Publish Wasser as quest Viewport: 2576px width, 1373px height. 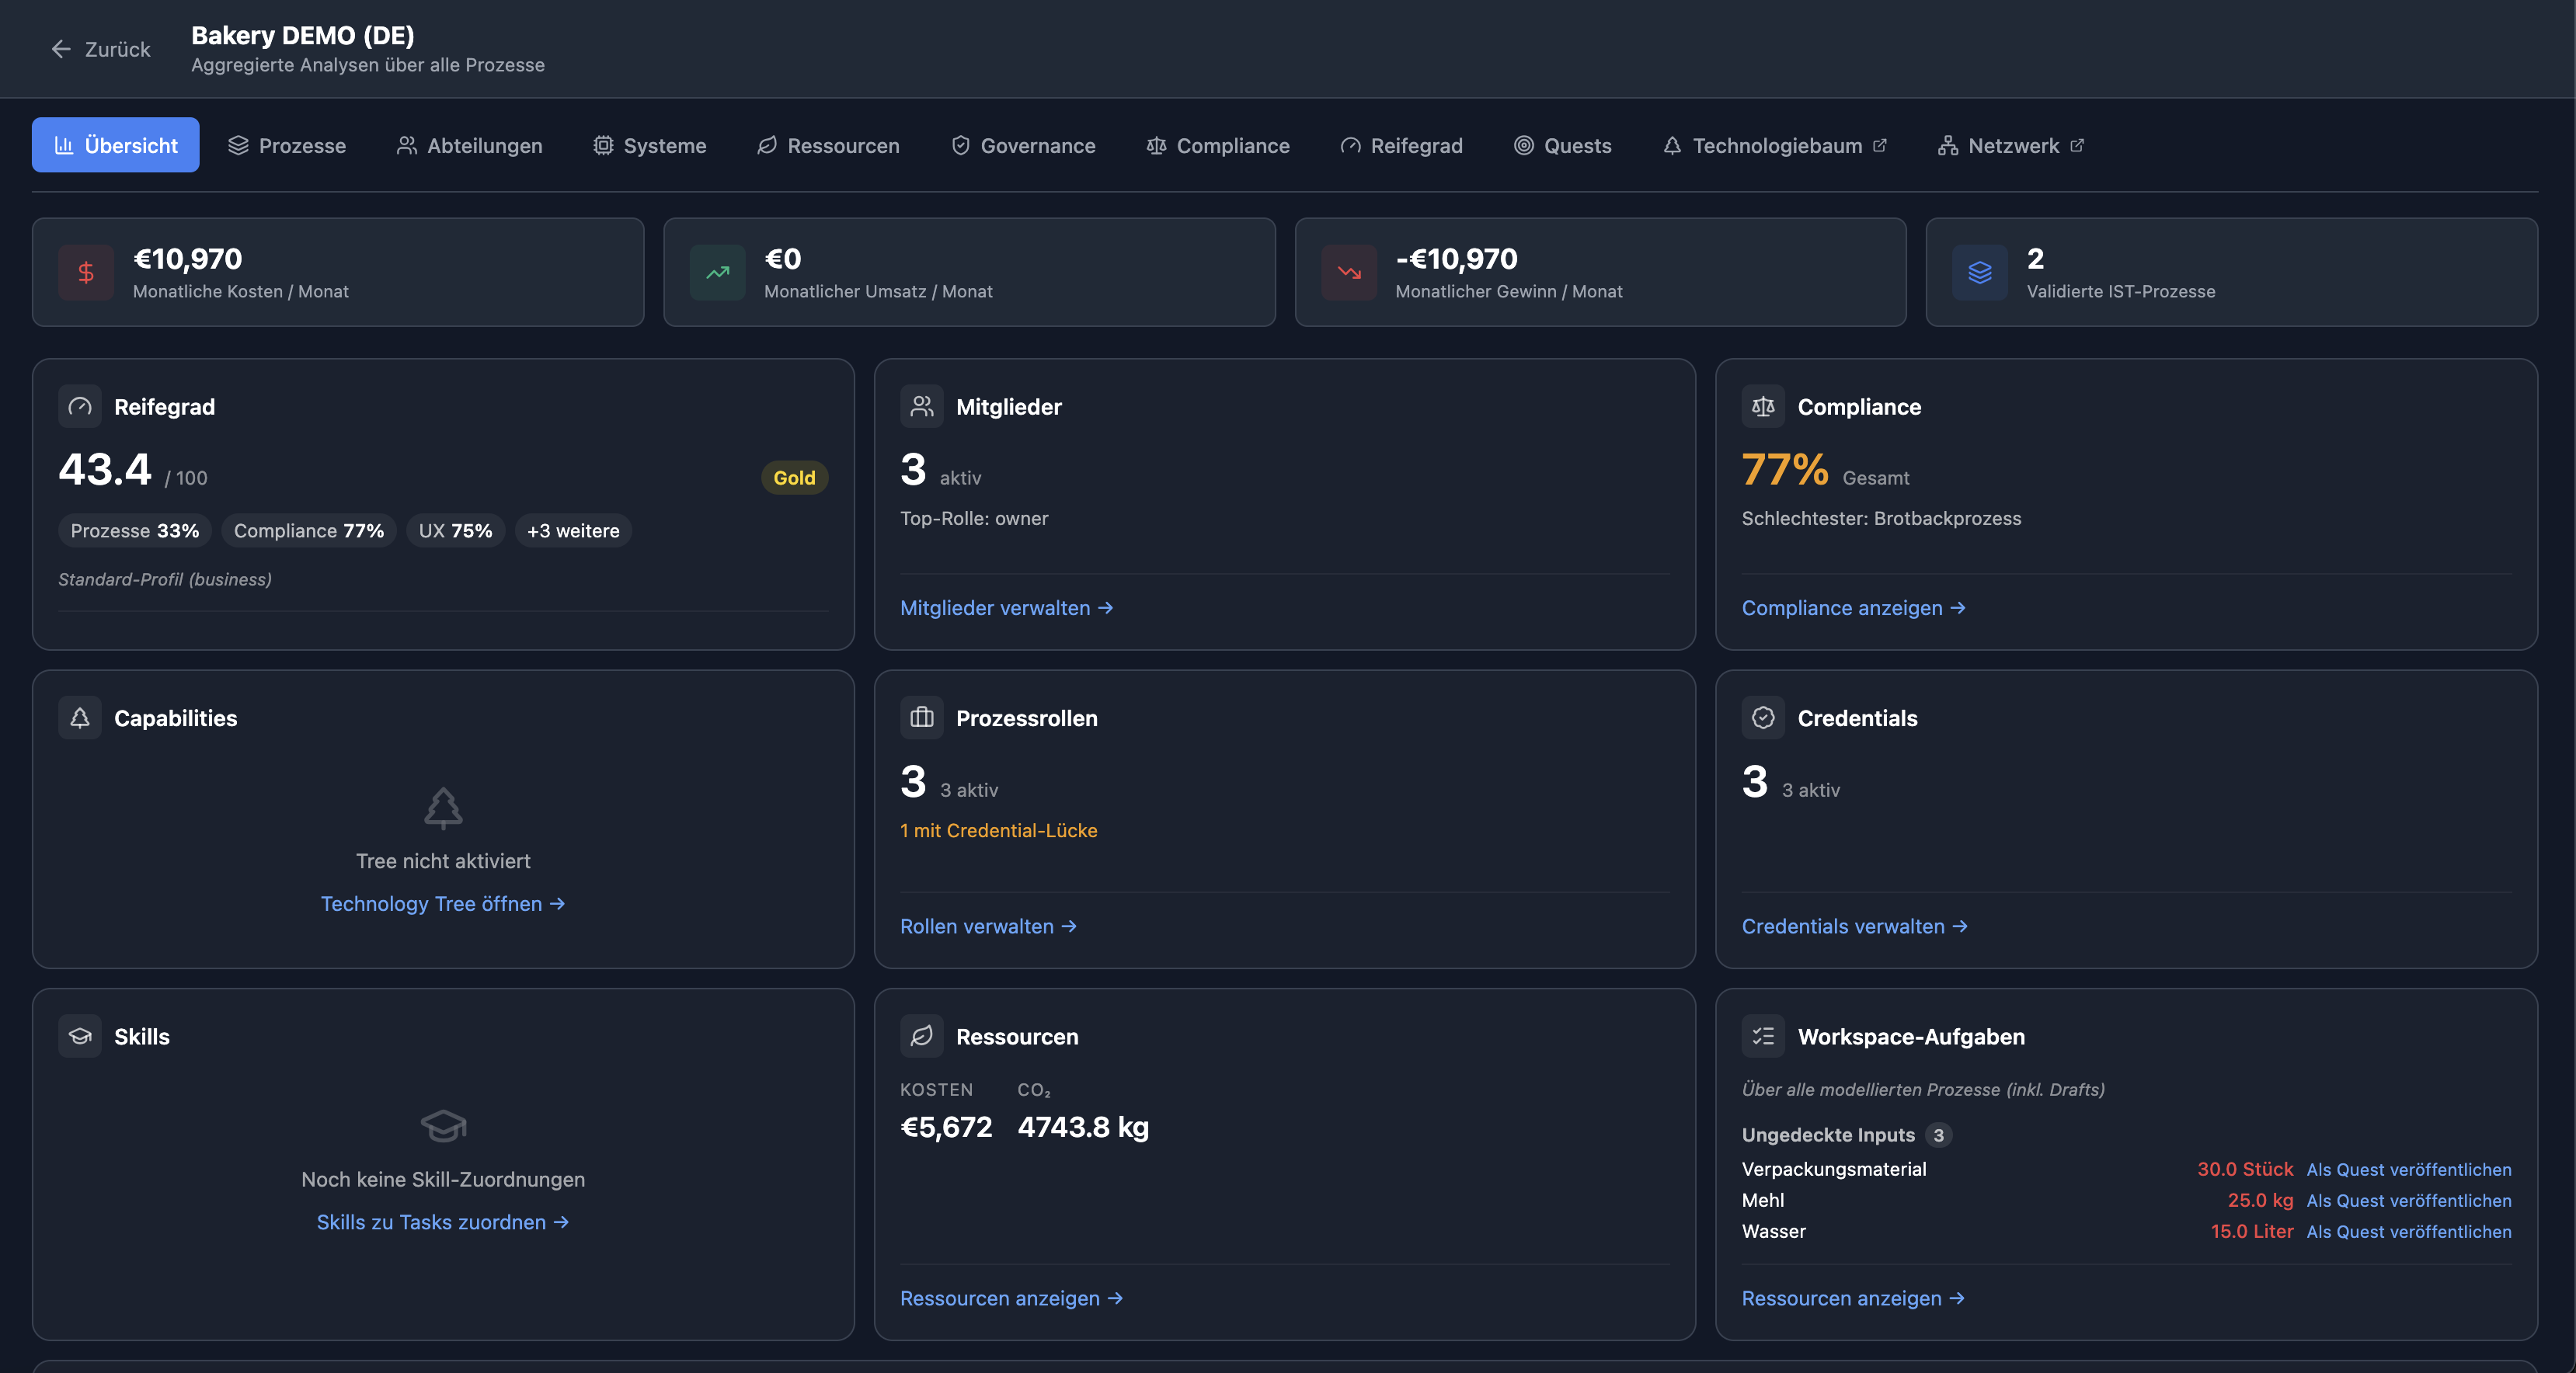click(x=2408, y=1231)
